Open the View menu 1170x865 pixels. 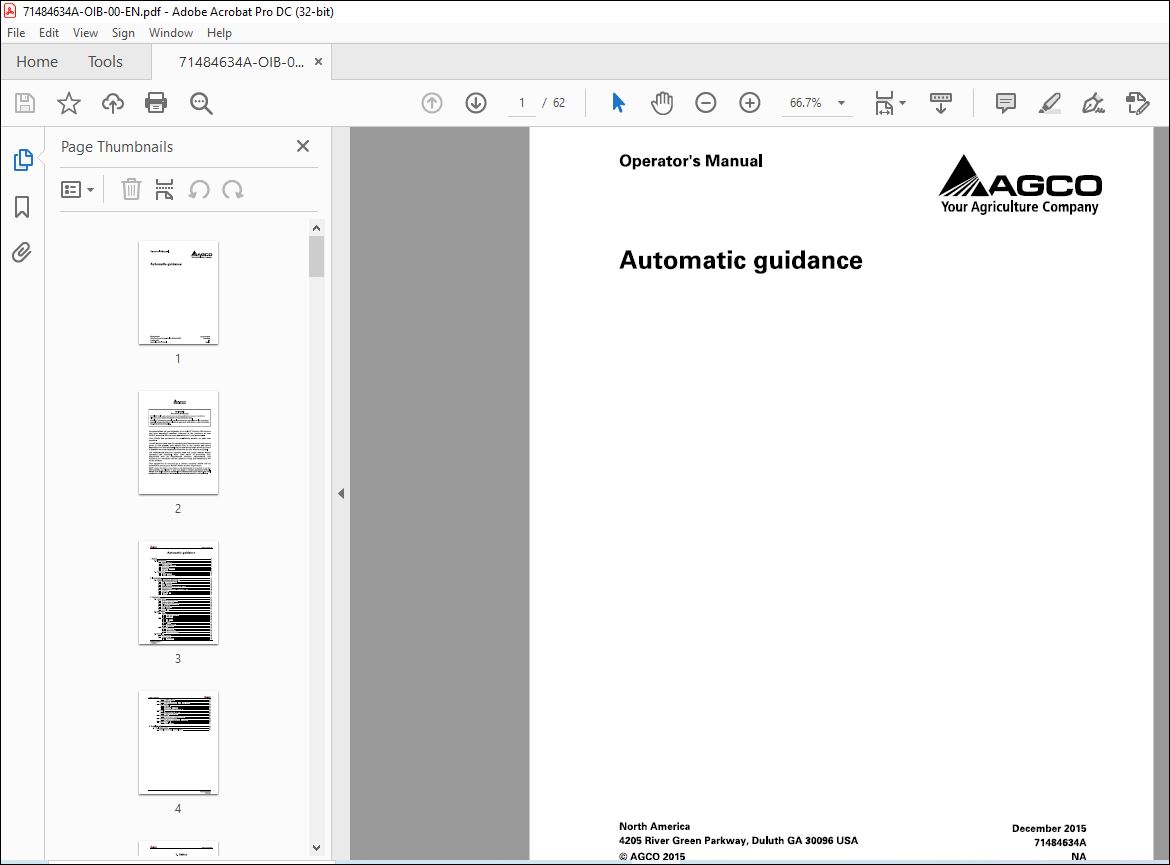coord(85,33)
